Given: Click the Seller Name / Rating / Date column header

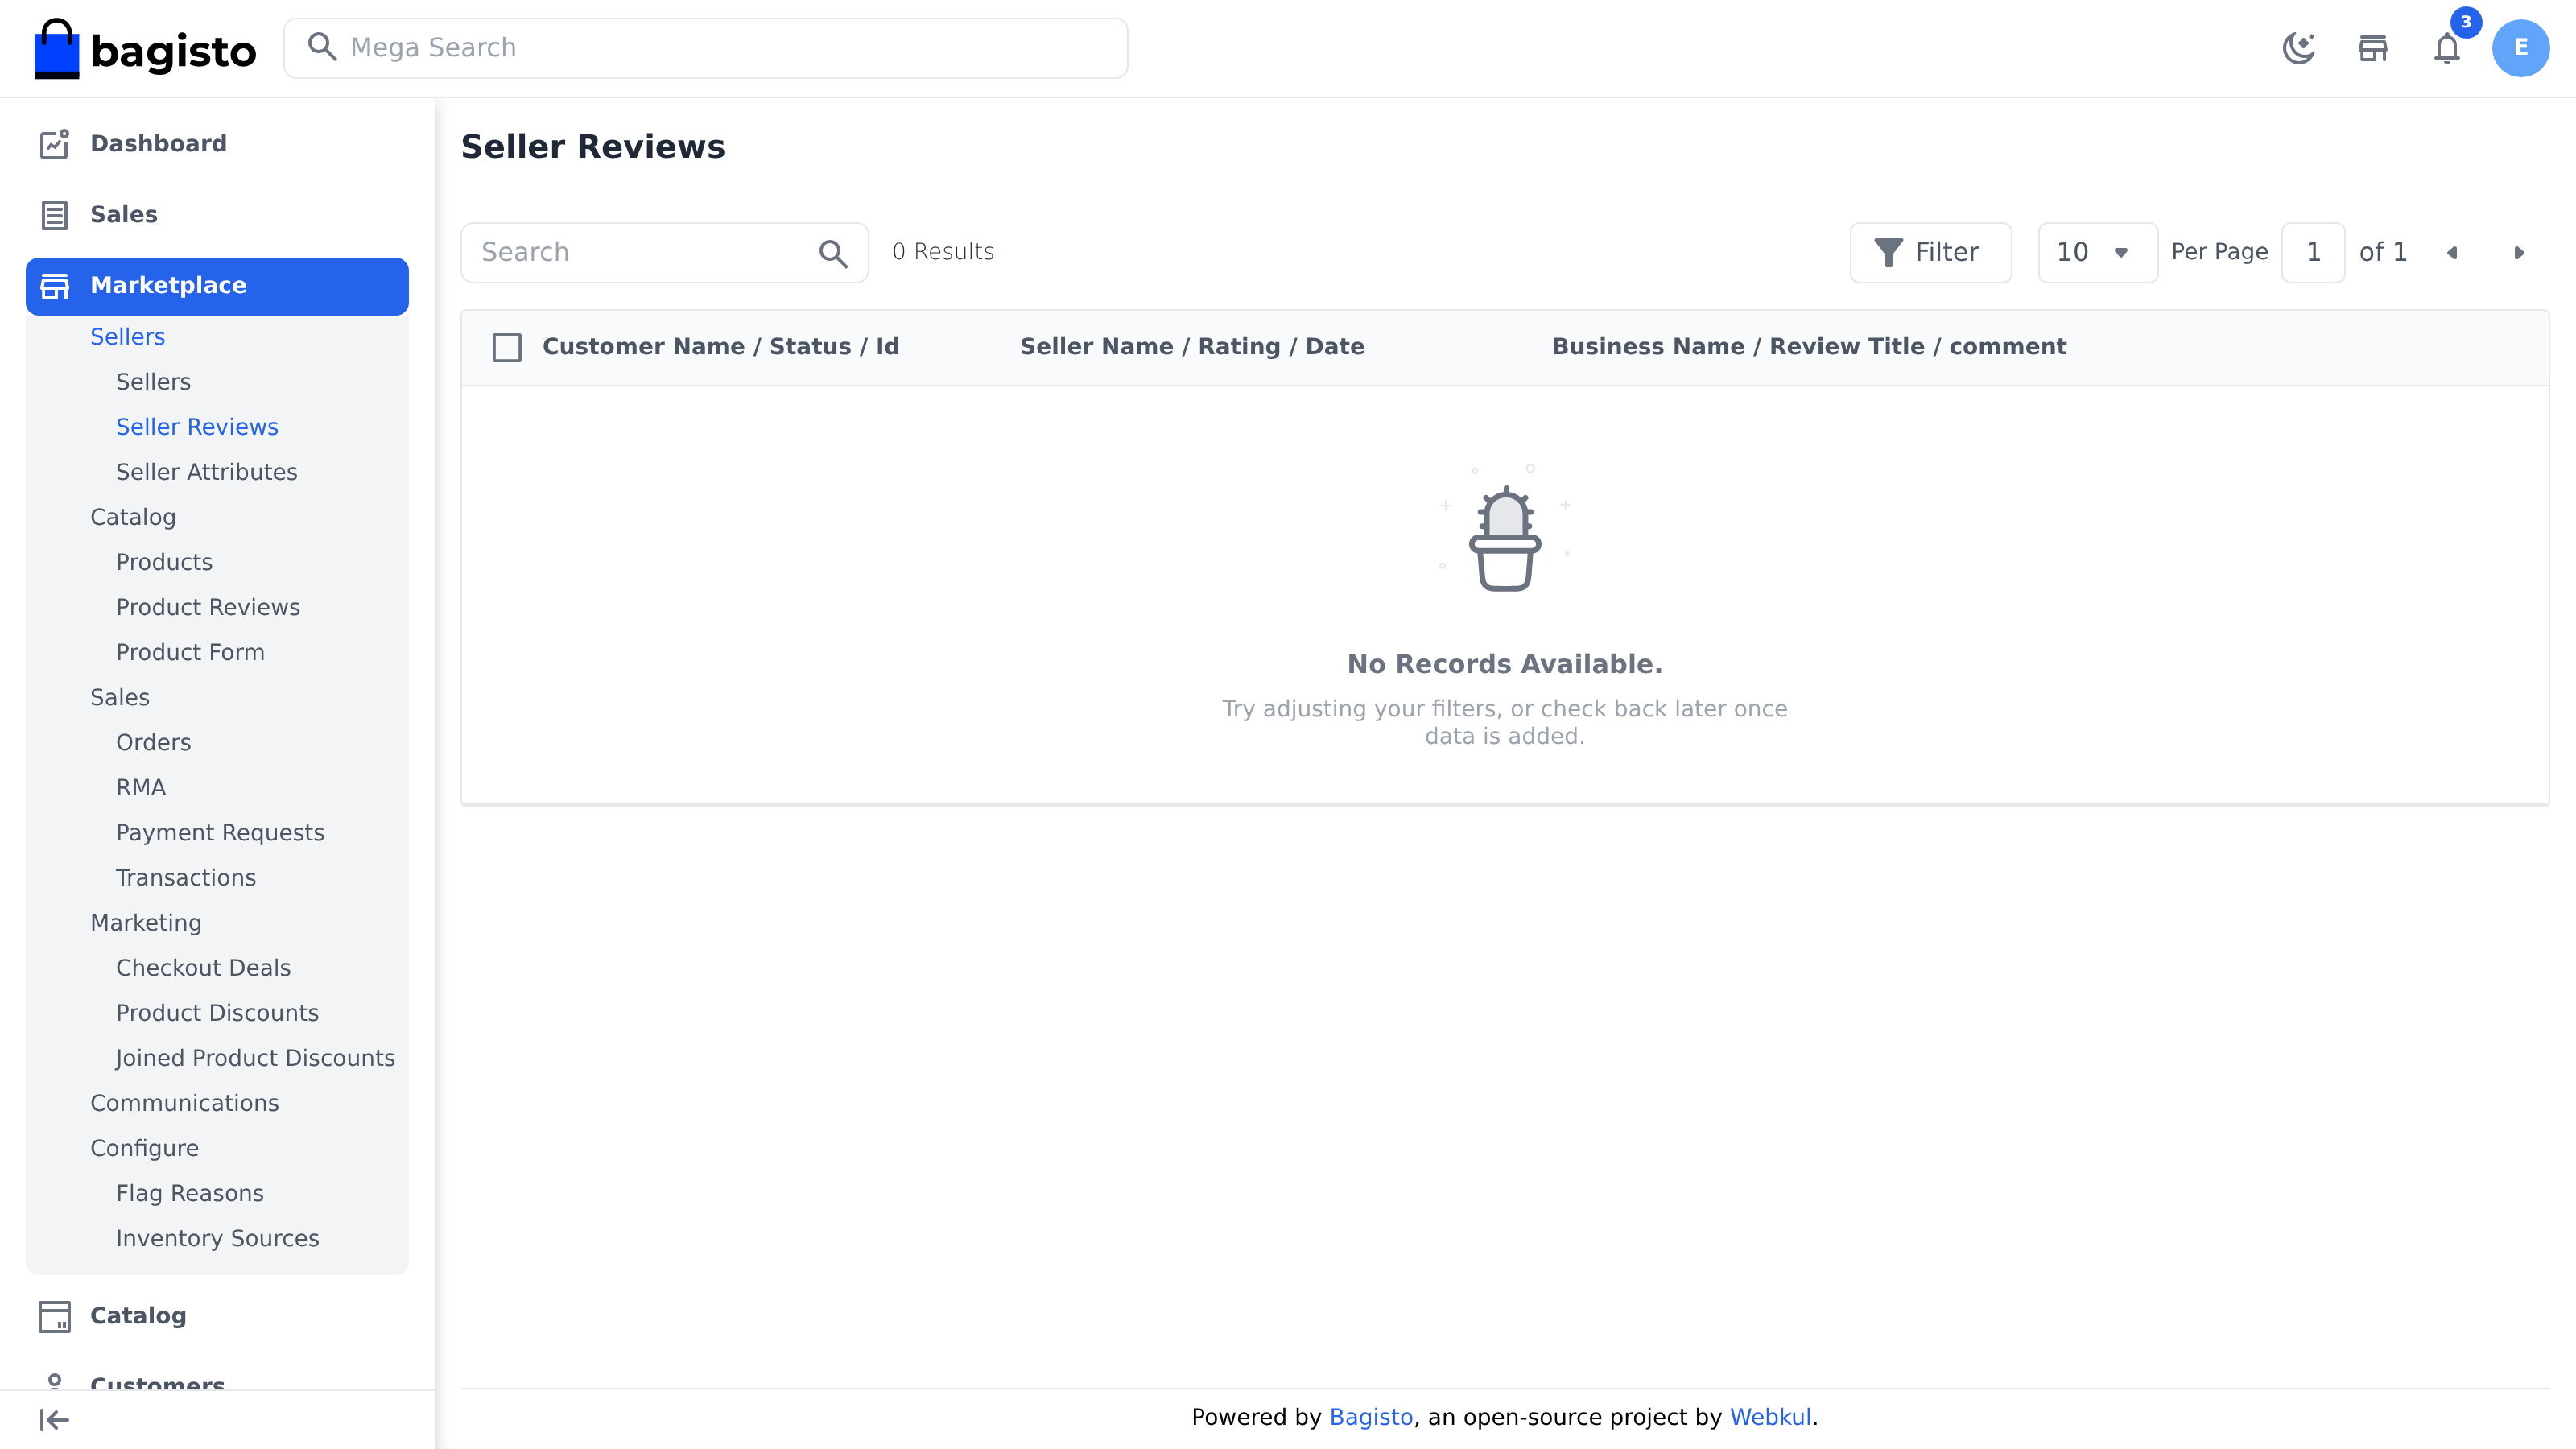Looking at the screenshot, I should pos(1192,346).
